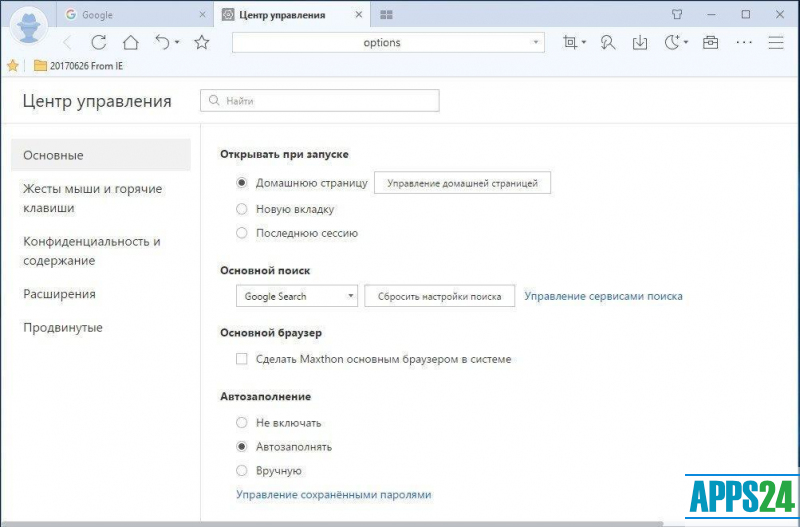Choose Вручную autofill radio option
Viewport: 800px width, 527px height.
(242, 470)
